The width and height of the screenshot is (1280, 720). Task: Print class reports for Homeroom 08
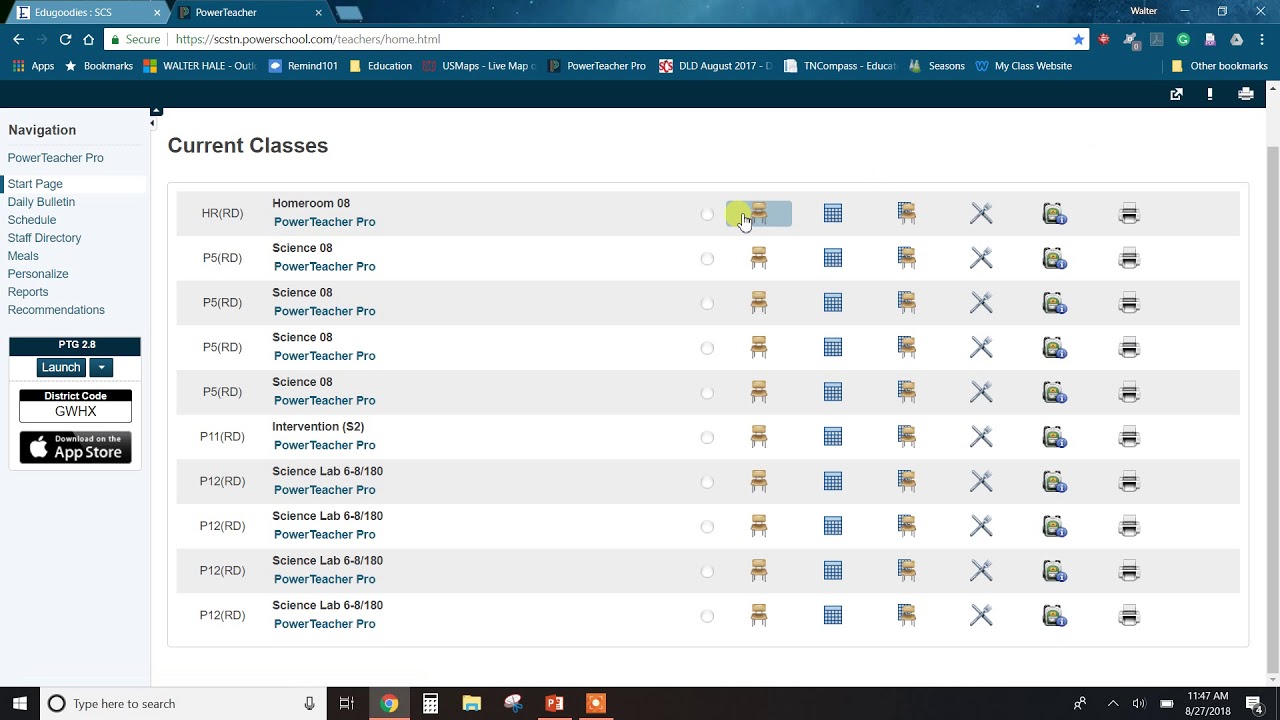pos(1129,213)
